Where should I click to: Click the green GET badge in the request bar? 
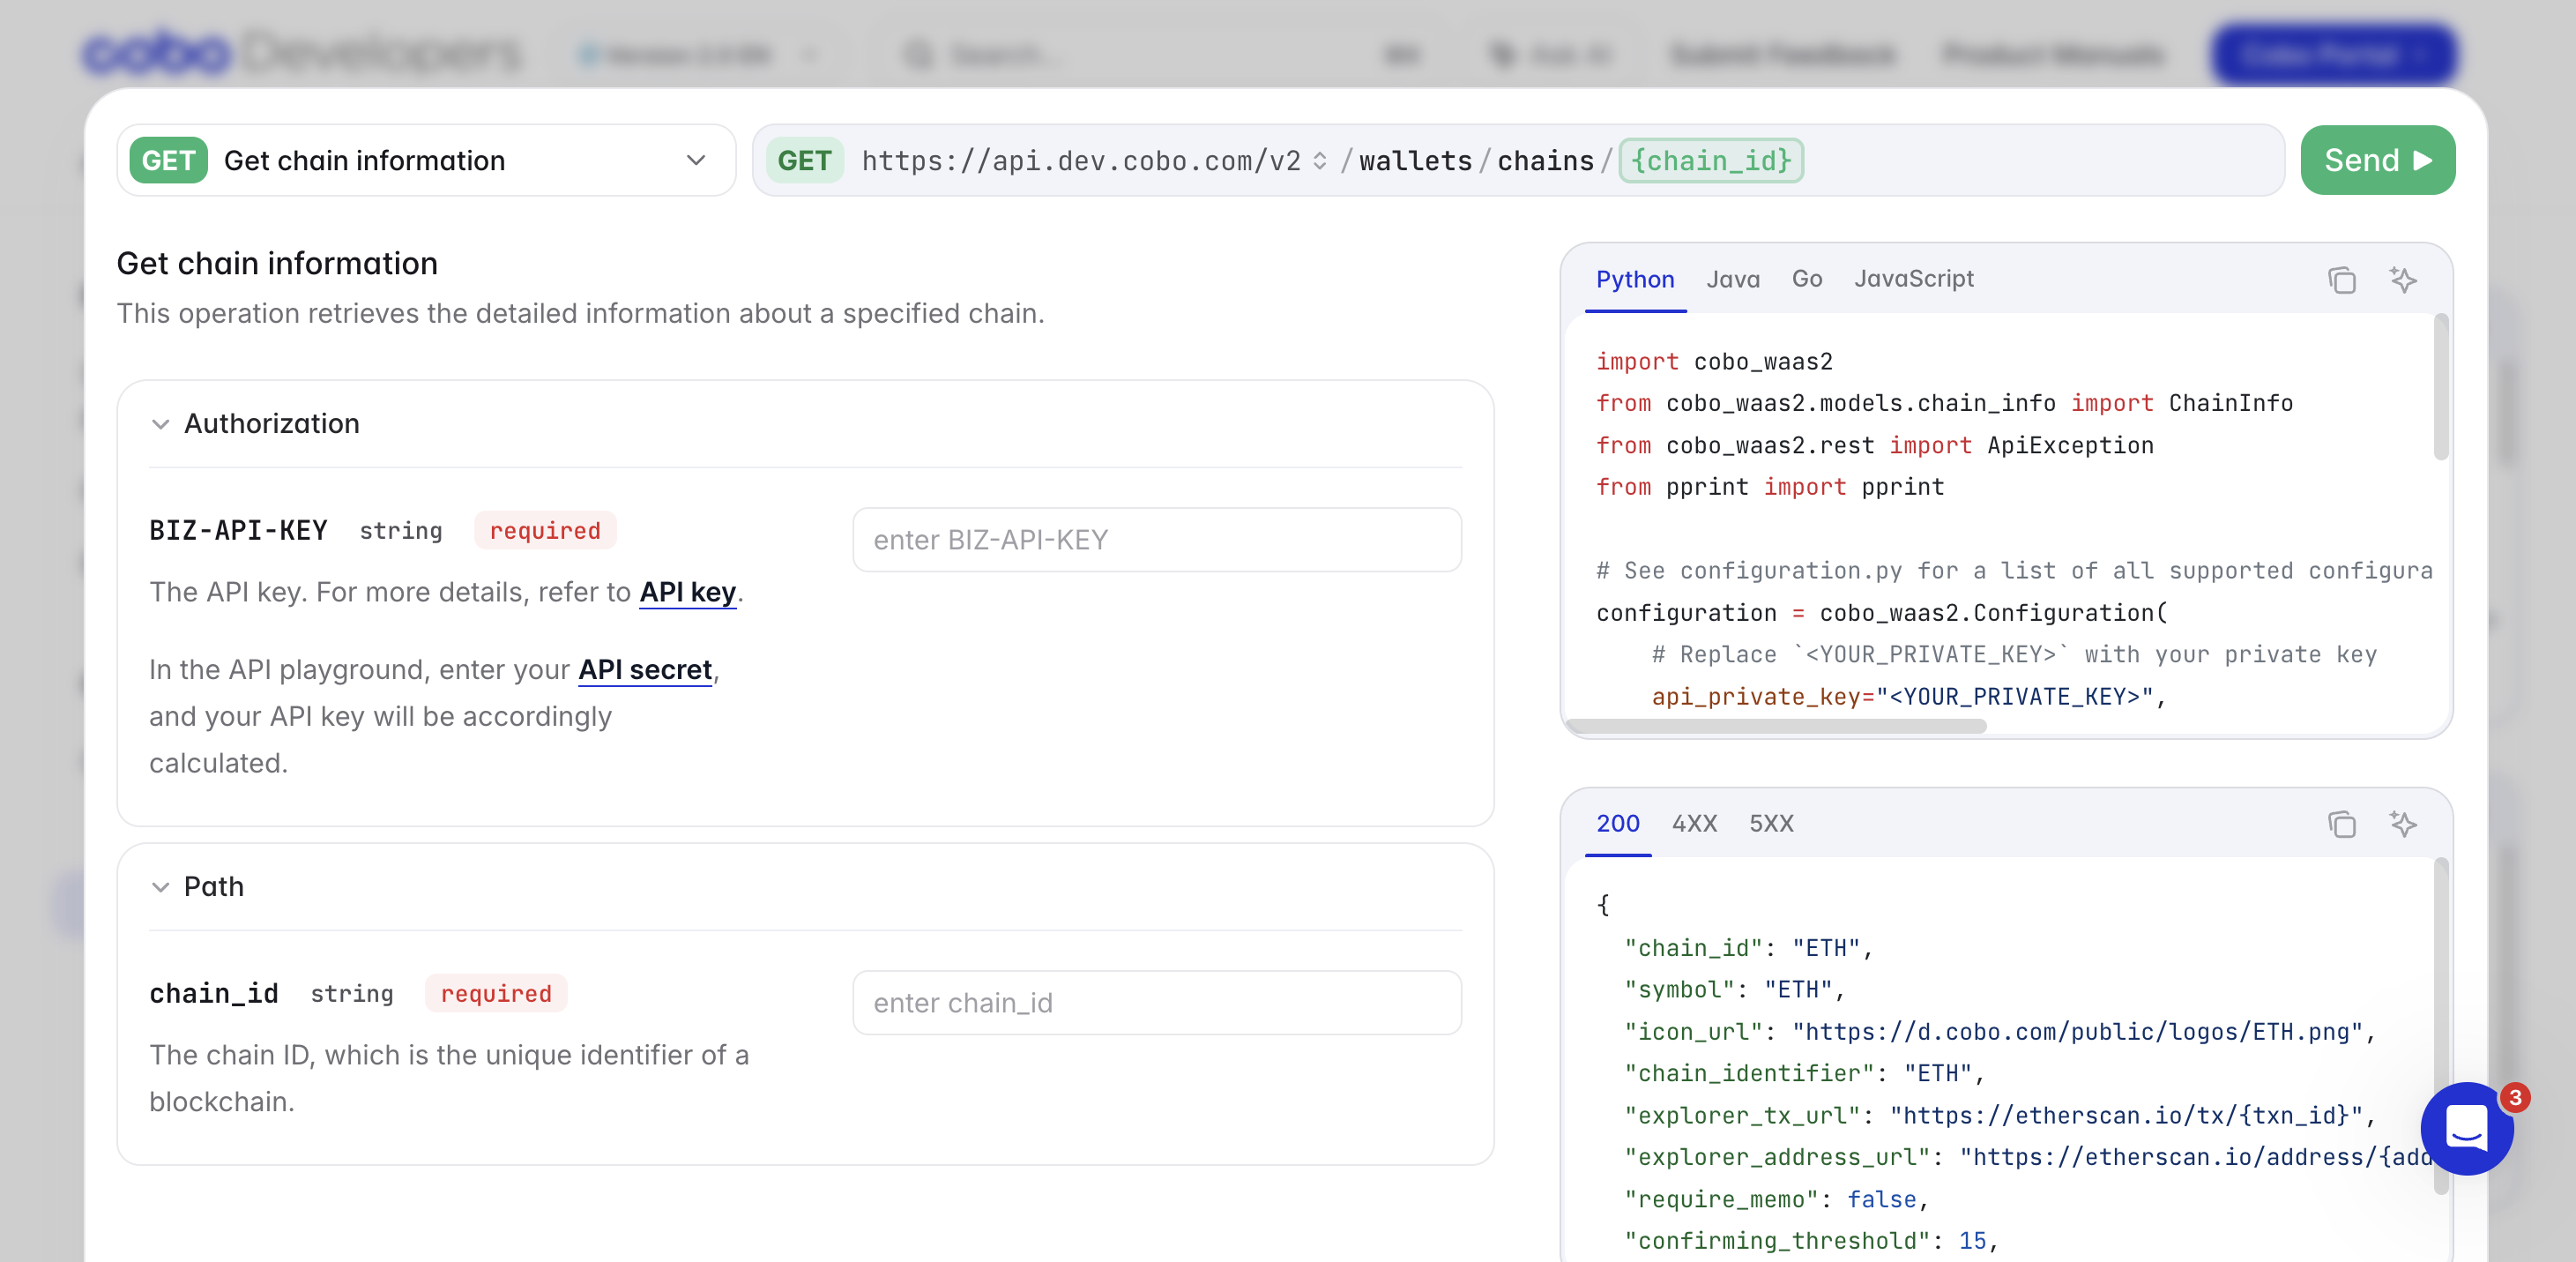(805, 160)
